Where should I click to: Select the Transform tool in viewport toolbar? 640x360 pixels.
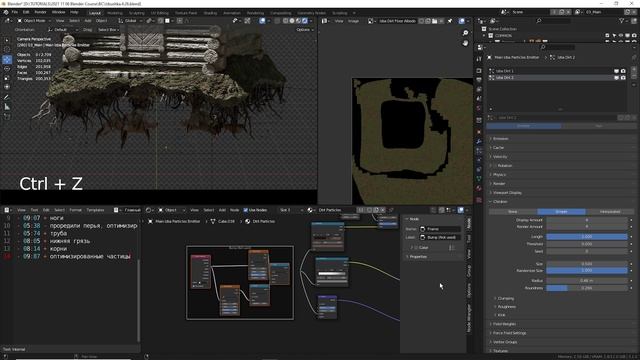[x=7, y=87]
